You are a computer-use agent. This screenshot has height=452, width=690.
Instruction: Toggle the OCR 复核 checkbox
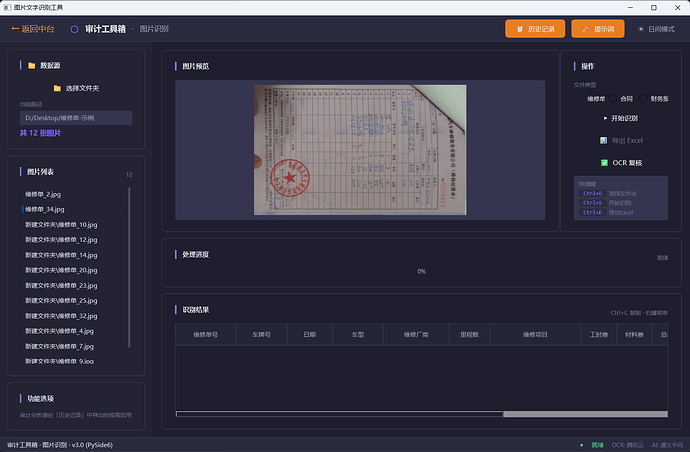pos(621,163)
